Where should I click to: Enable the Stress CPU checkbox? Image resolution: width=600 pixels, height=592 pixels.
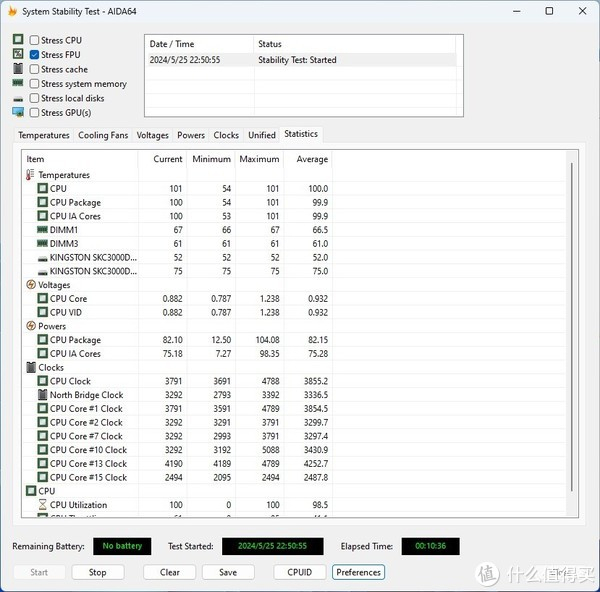point(34,40)
